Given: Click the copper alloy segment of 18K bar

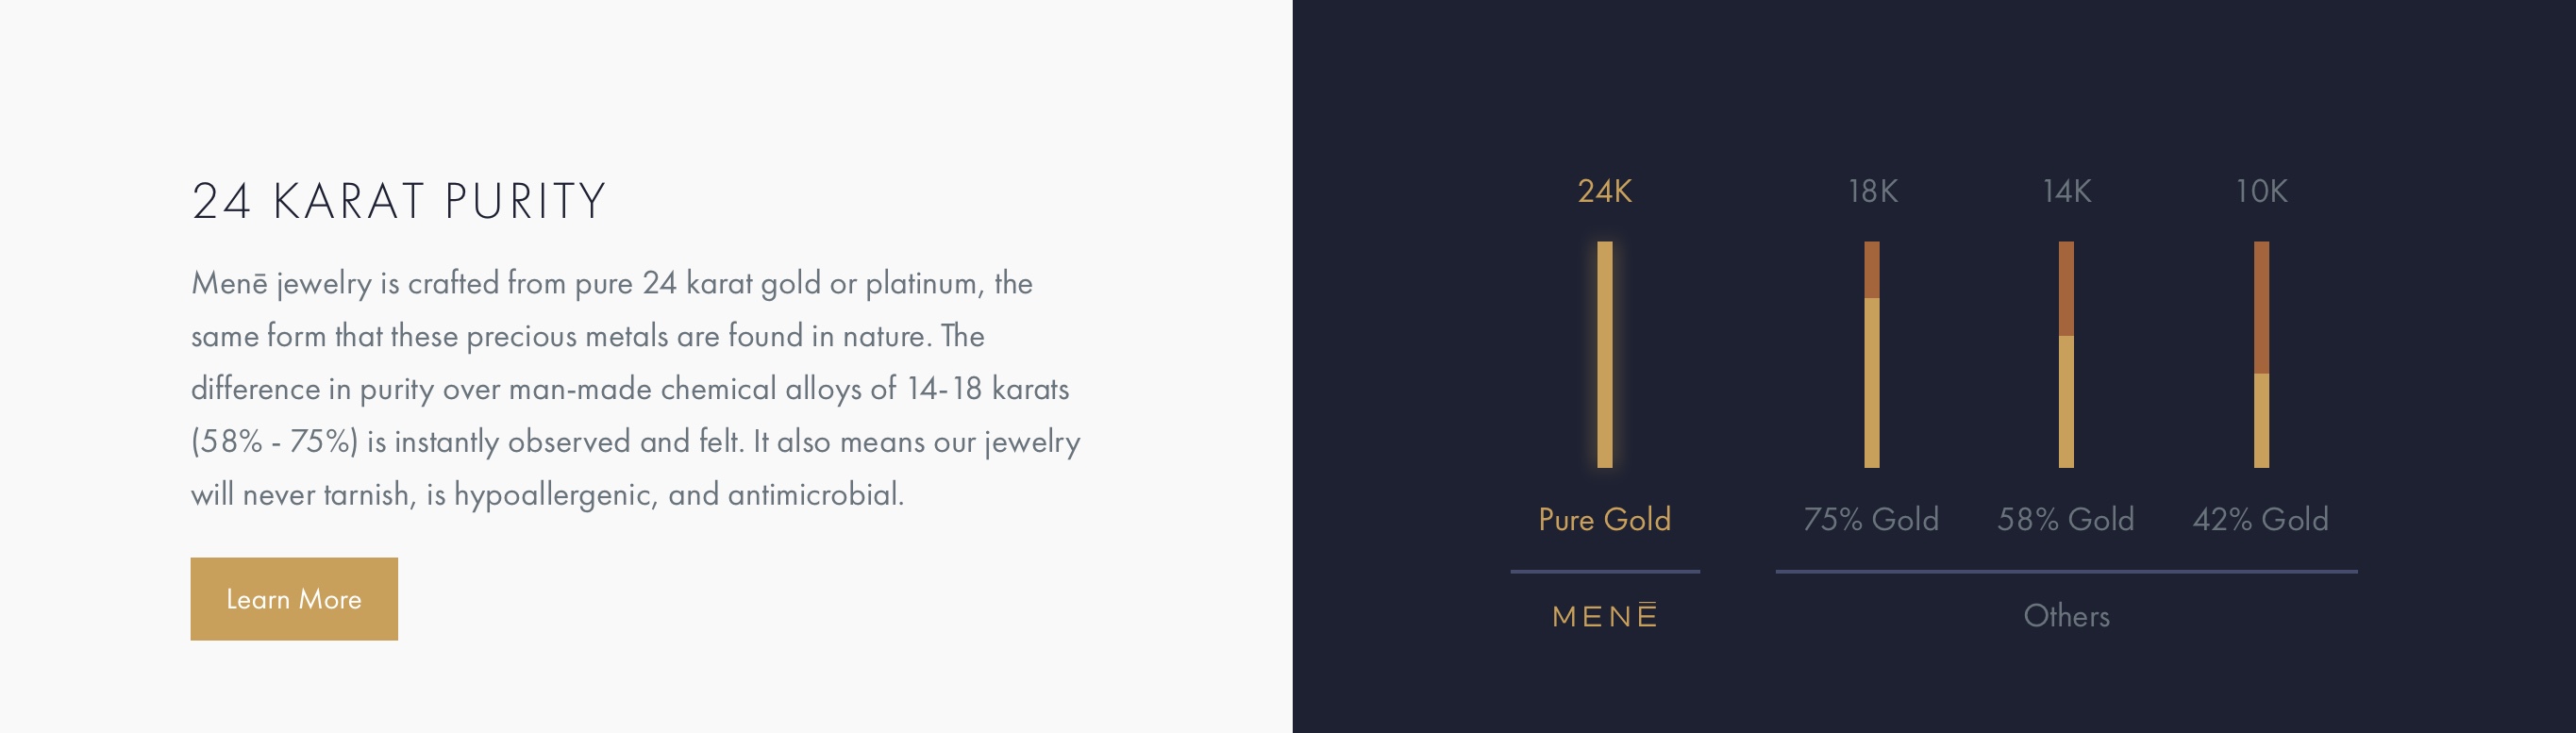Looking at the screenshot, I should click(1871, 270).
